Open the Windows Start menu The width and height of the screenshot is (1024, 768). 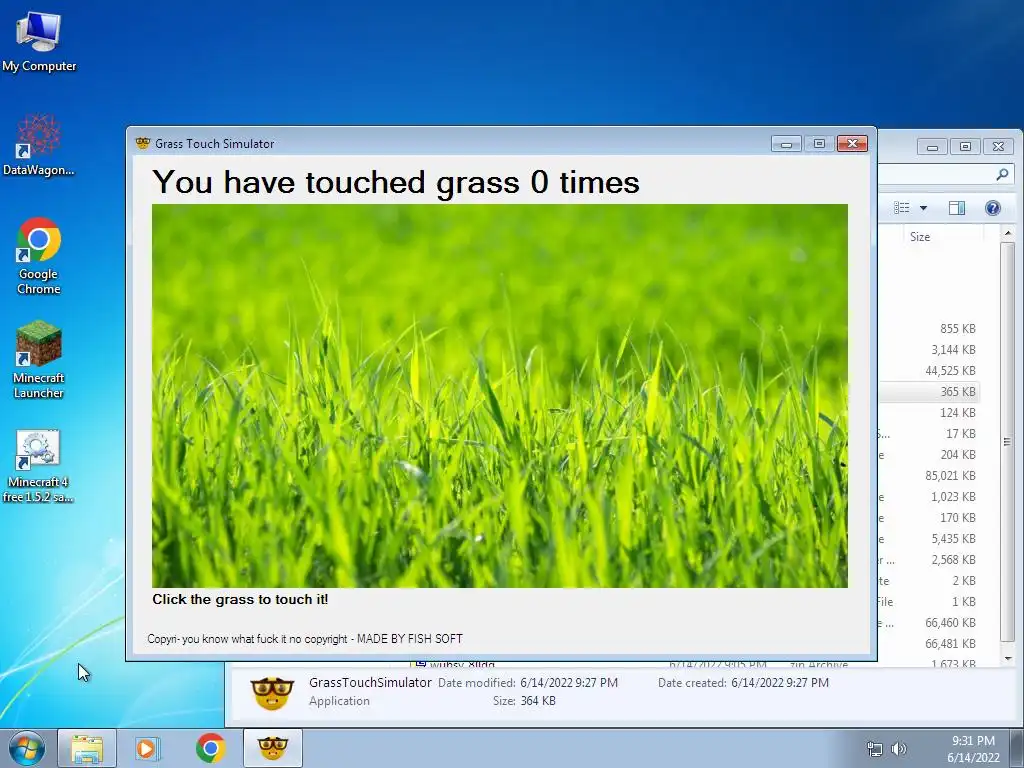(27, 748)
